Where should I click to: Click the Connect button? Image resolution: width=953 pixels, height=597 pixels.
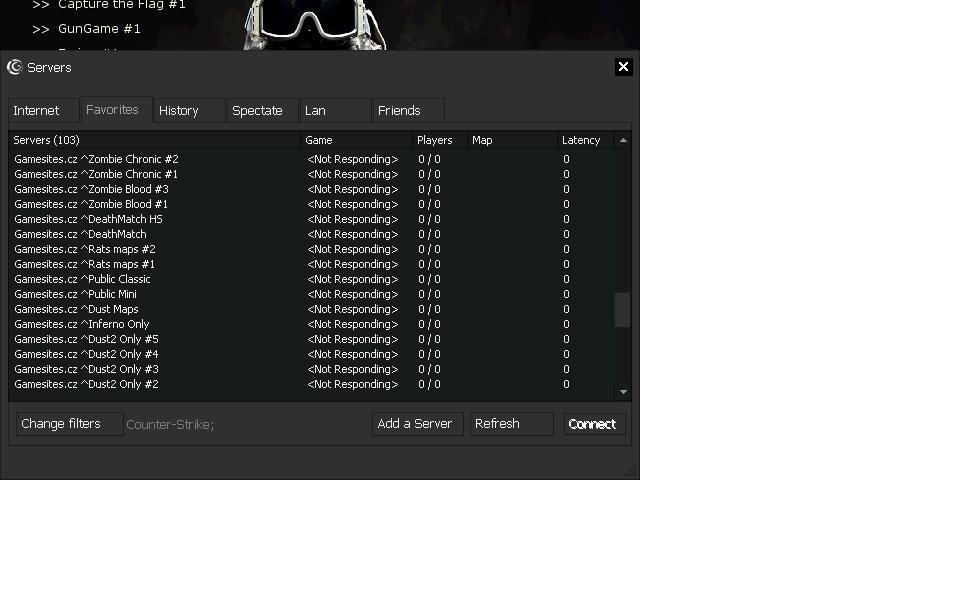pyautogui.click(x=593, y=424)
